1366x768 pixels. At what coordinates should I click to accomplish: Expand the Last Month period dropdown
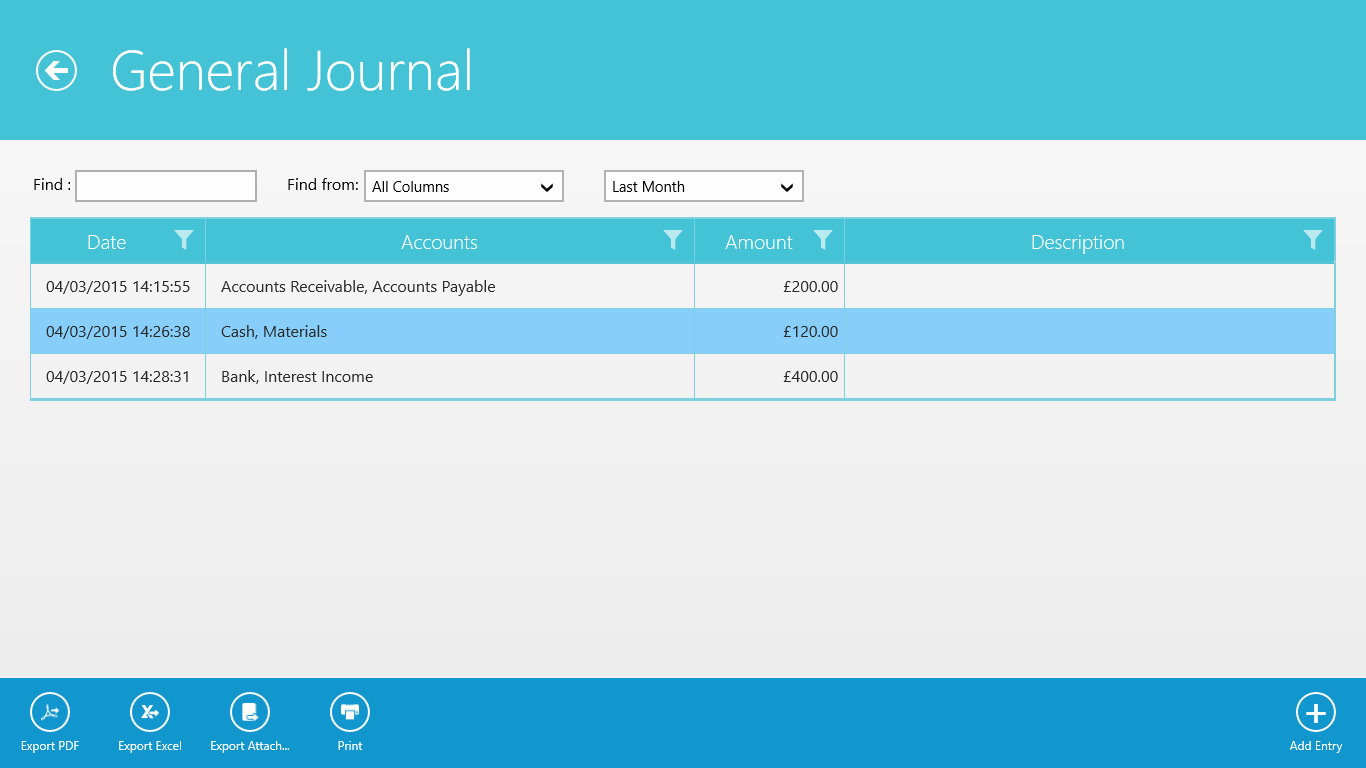coord(703,187)
